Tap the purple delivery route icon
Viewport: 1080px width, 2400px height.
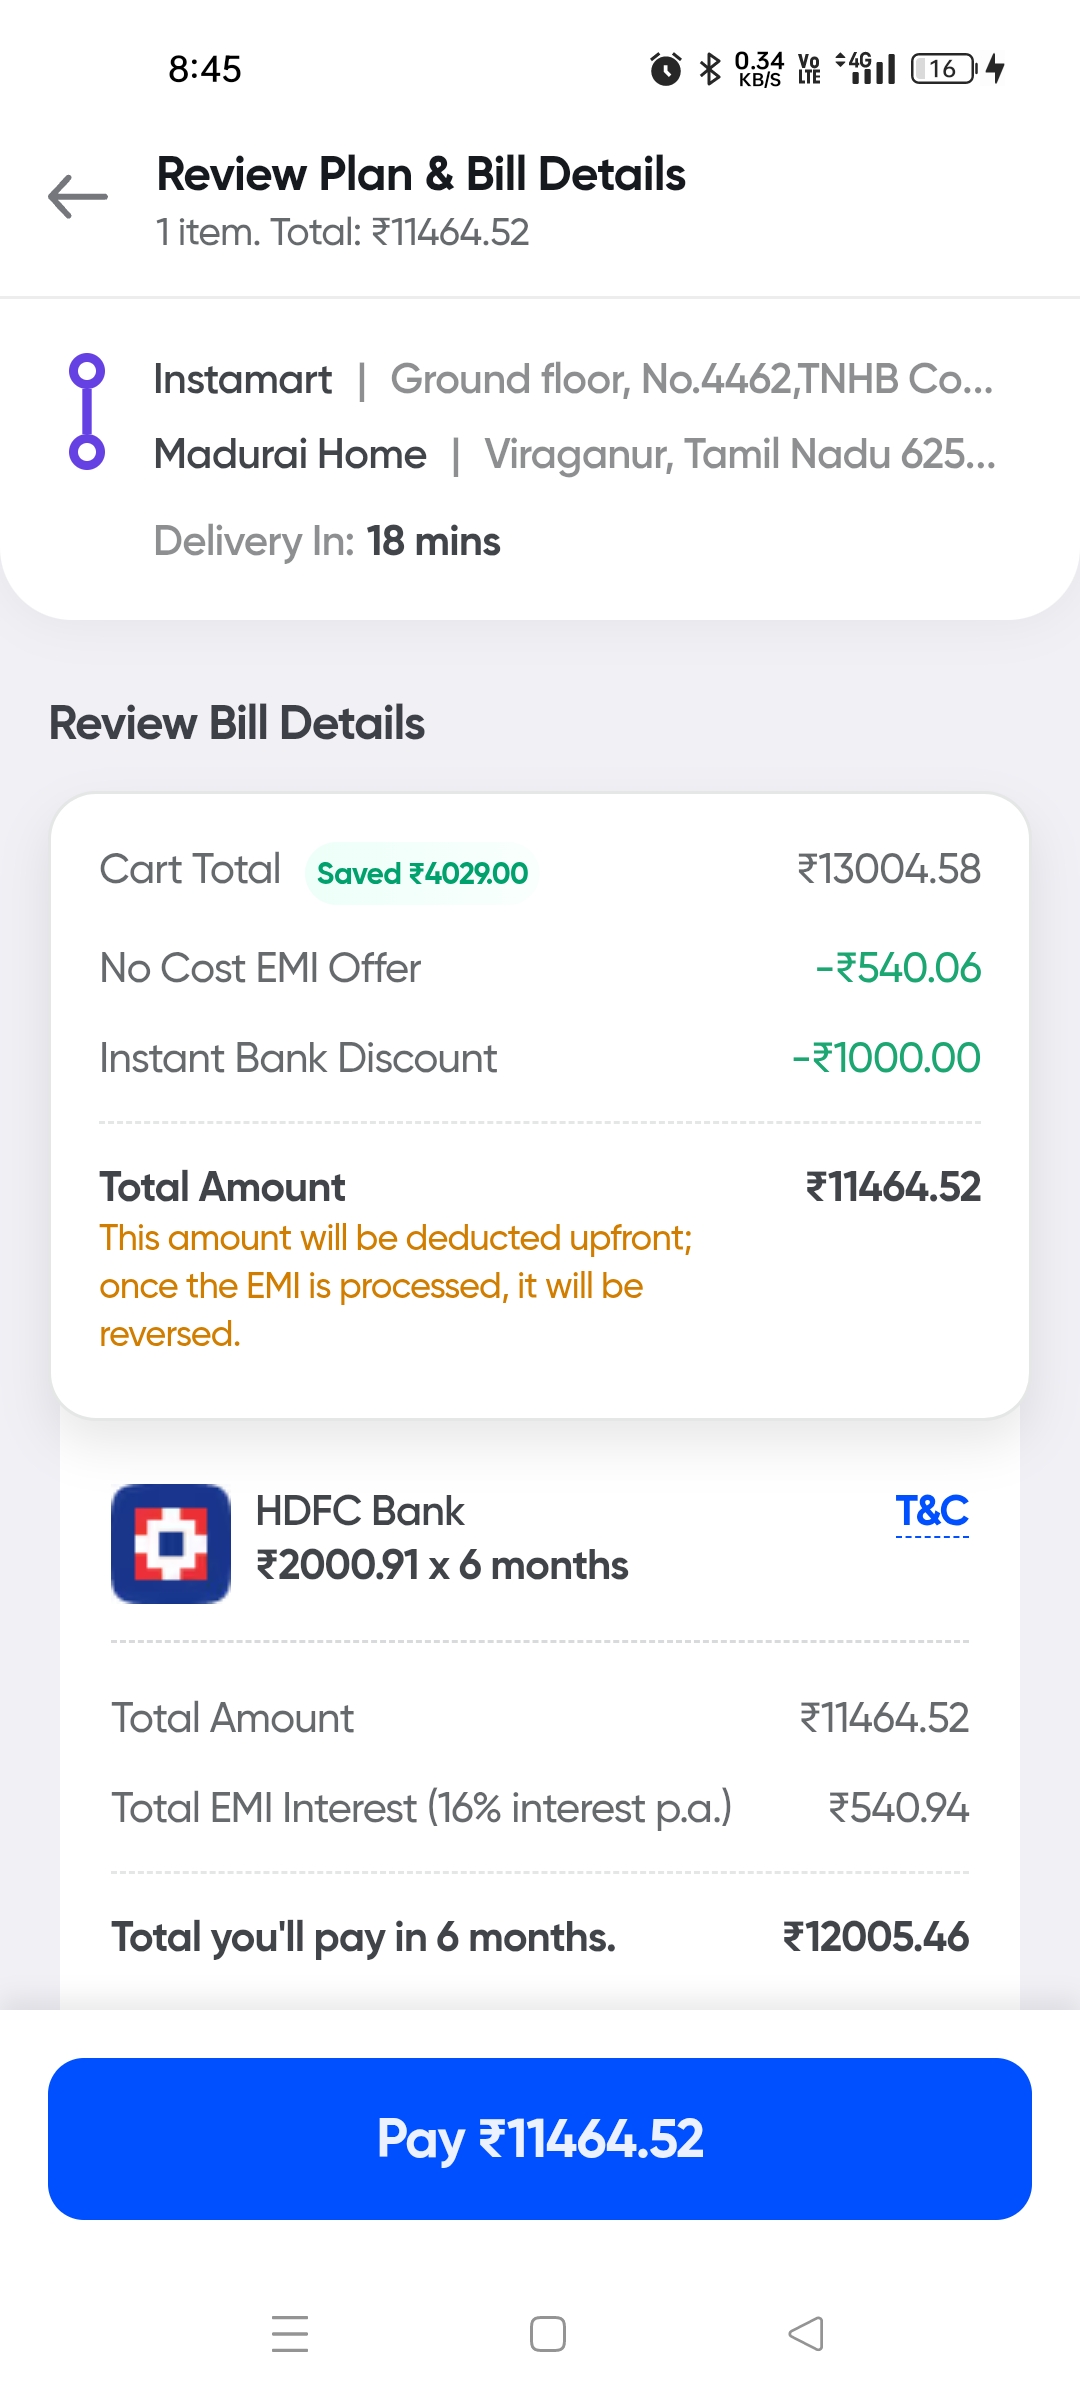(x=87, y=412)
